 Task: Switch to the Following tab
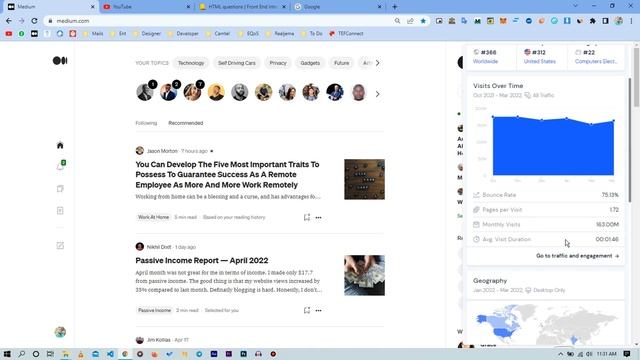[146, 123]
